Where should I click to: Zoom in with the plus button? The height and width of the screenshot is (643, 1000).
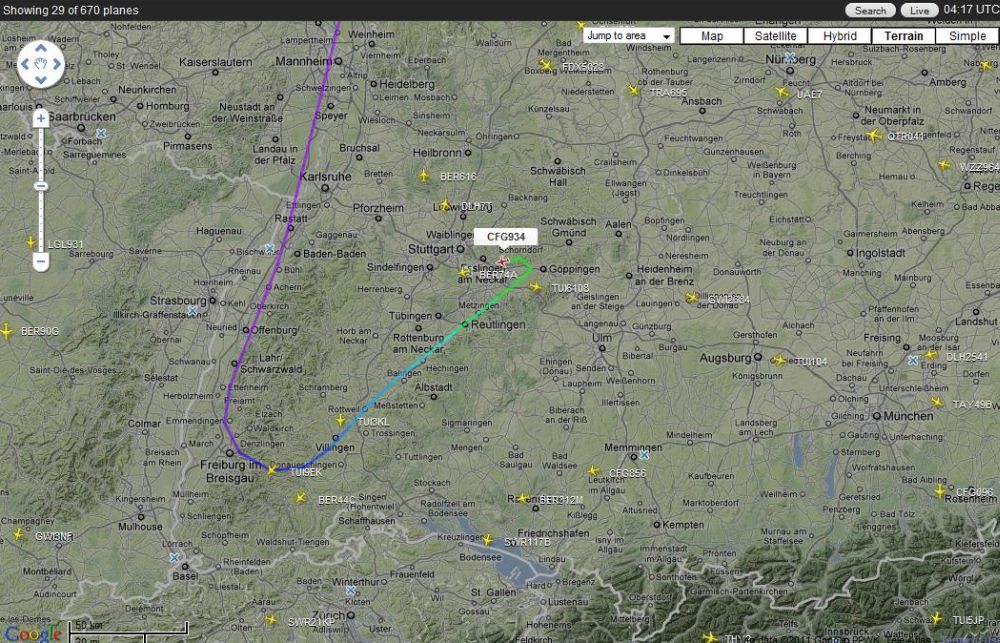[x=41, y=117]
